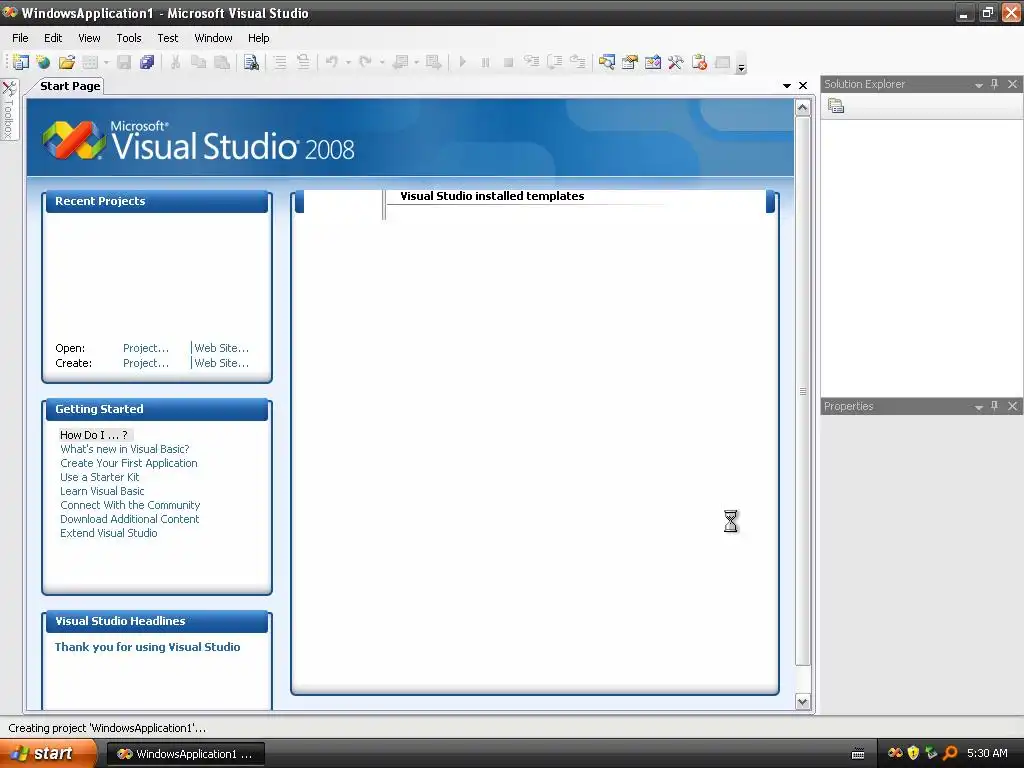Screen dimensions: 1024x768
Task: Open the Window menu
Action: (x=213, y=38)
